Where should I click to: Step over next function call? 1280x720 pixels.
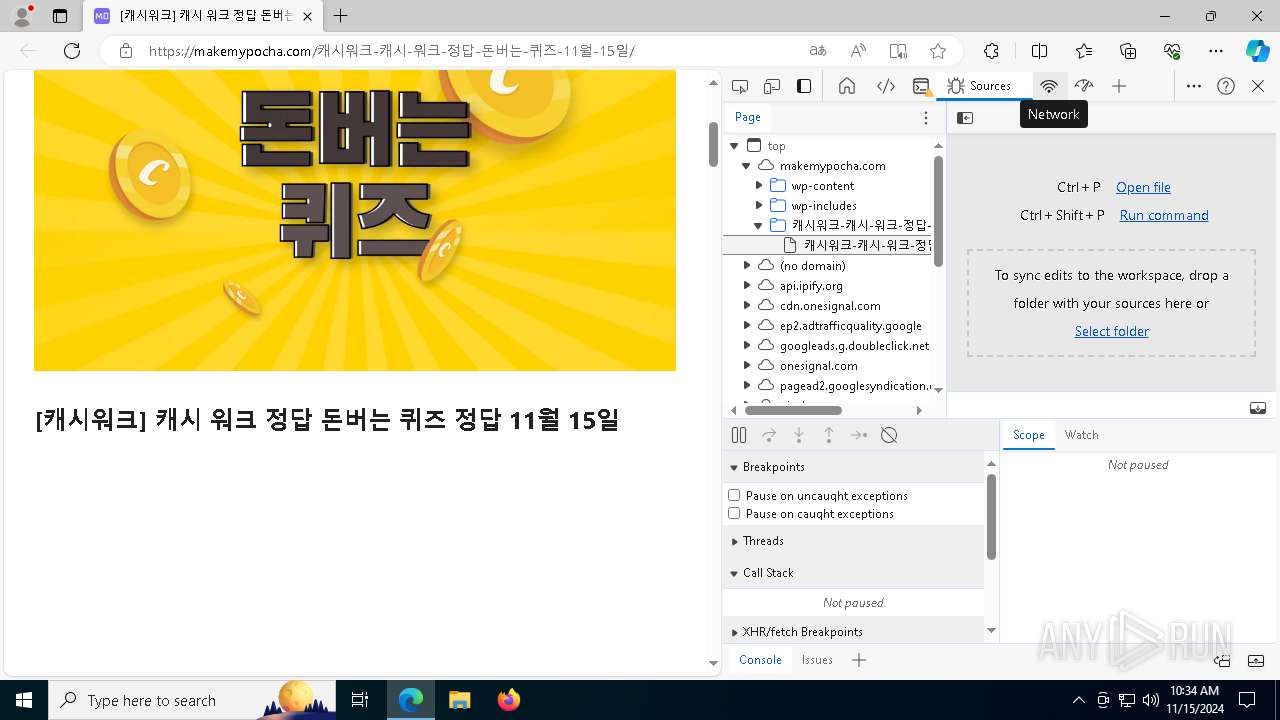(x=769, y=435)
